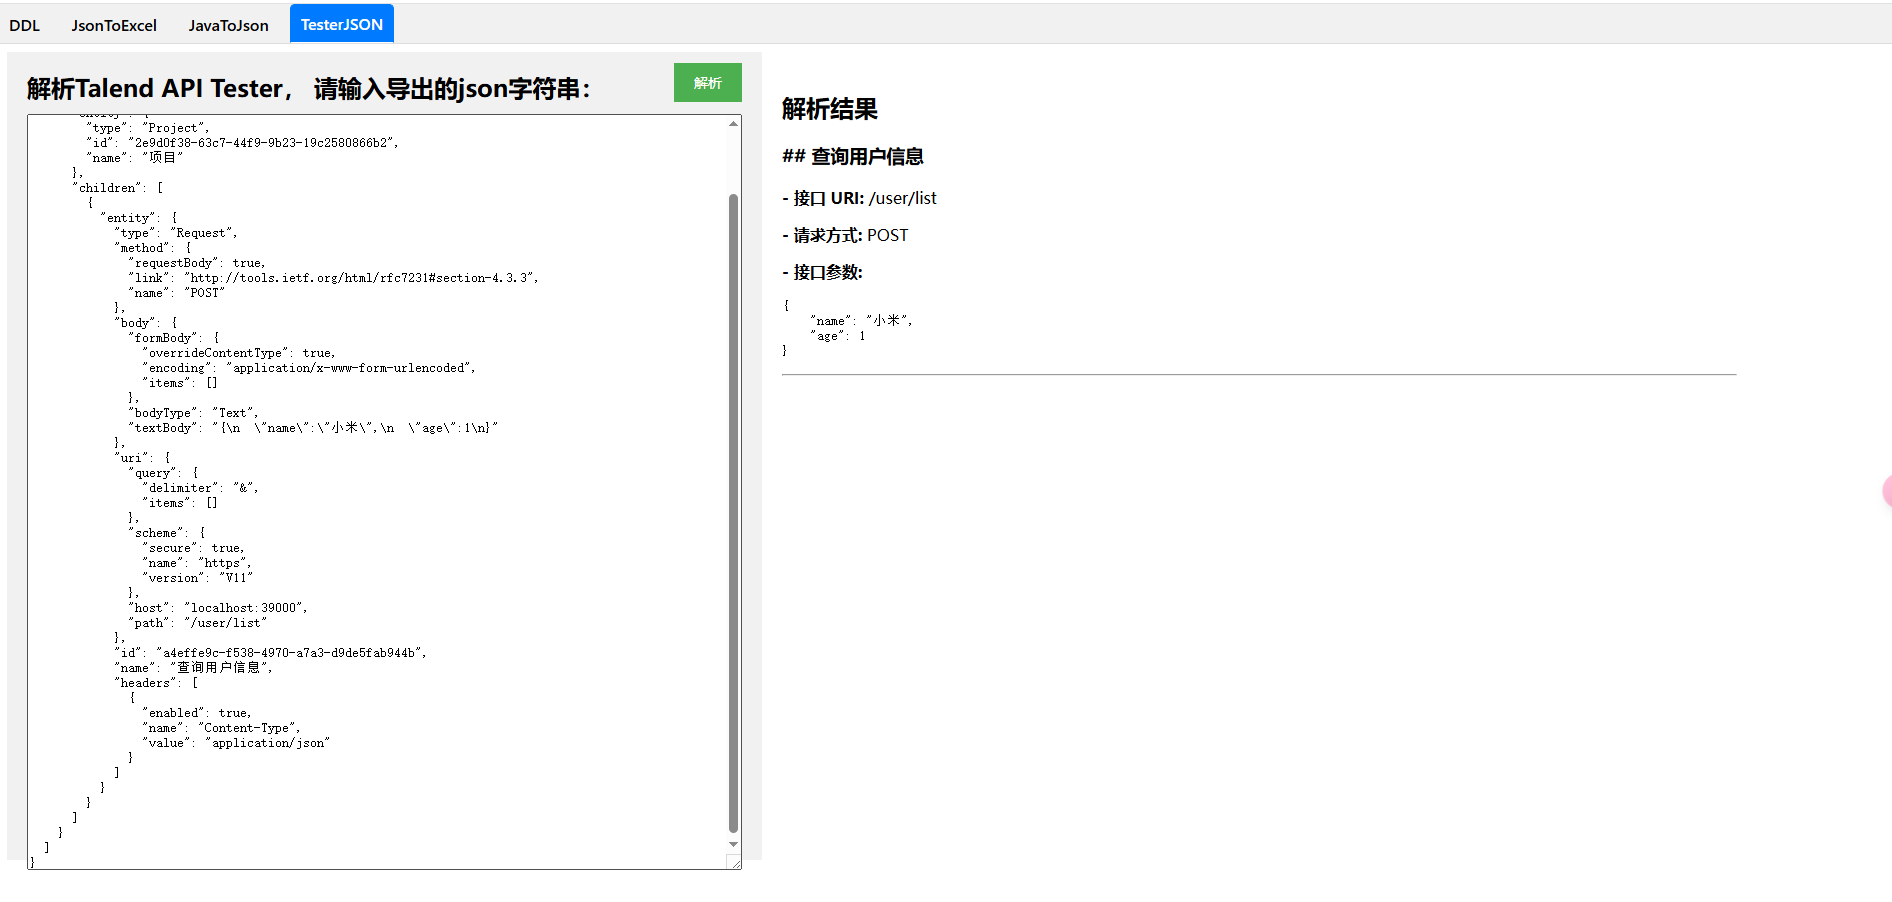The image size is (1892, 902).
Task: Click the scrollbar up arrow in JSON textarea
Action: (733, 124)
